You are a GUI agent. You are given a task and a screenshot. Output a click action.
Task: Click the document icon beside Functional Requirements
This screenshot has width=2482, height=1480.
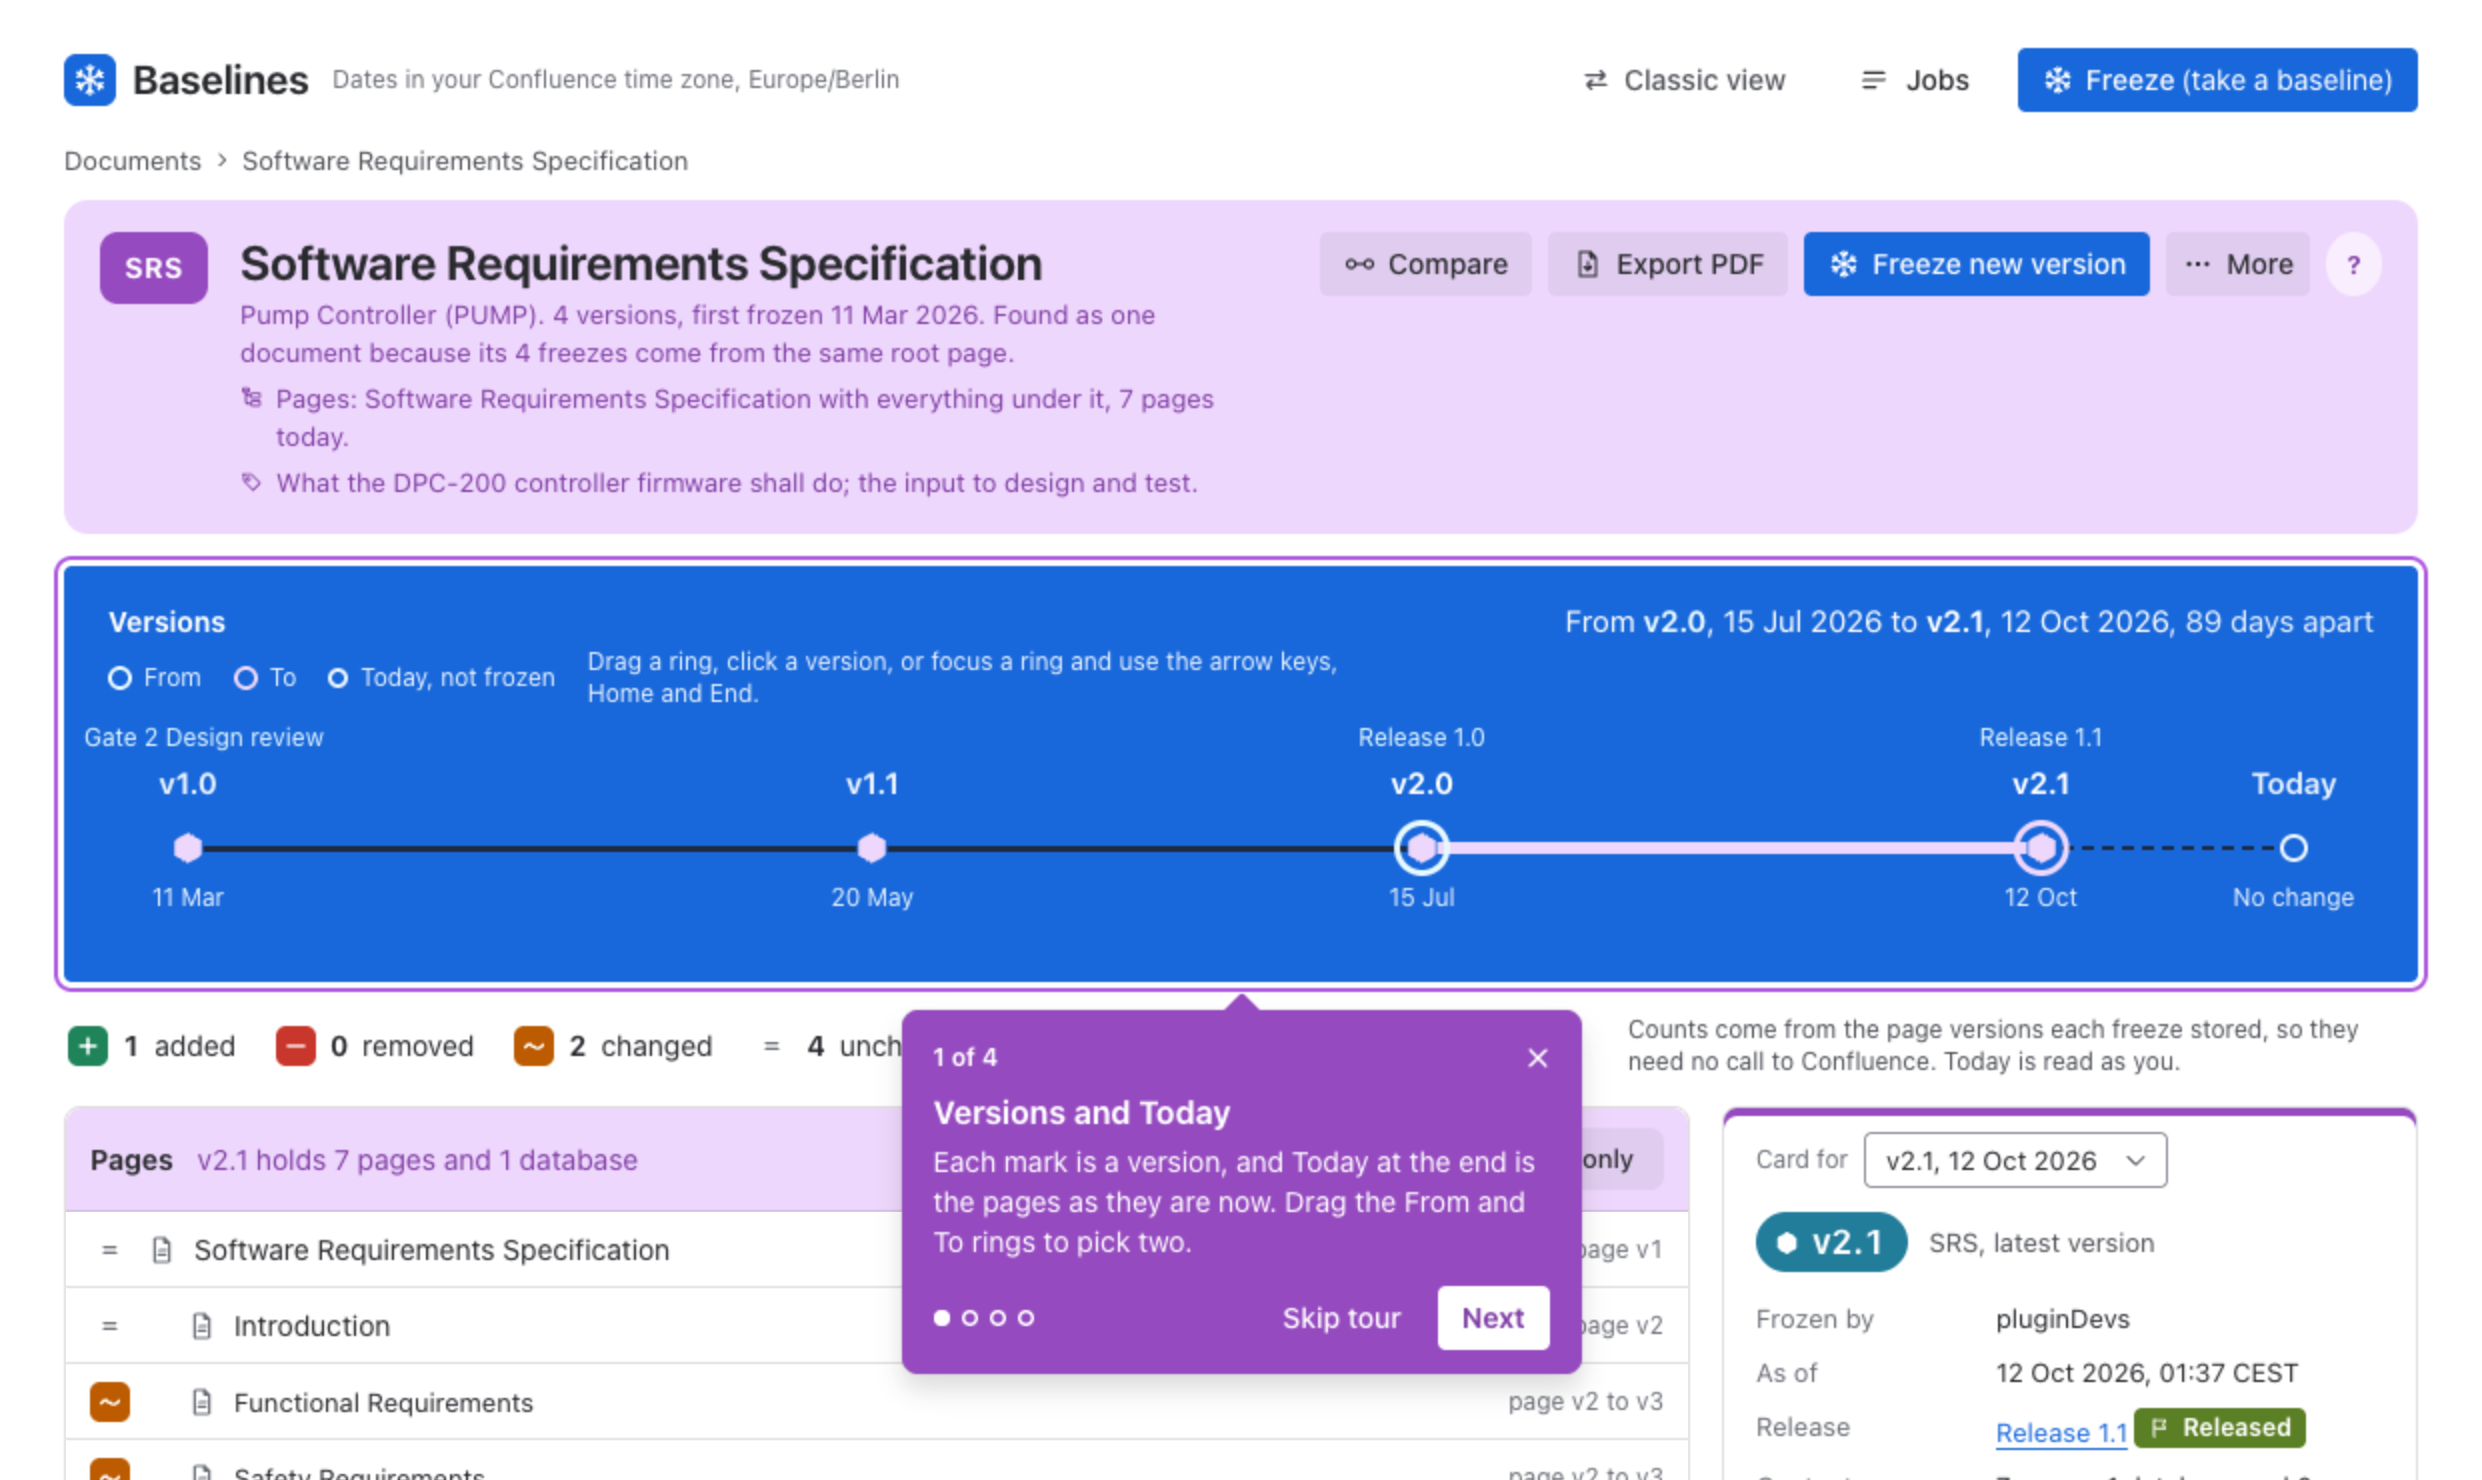pos(202,1403)
